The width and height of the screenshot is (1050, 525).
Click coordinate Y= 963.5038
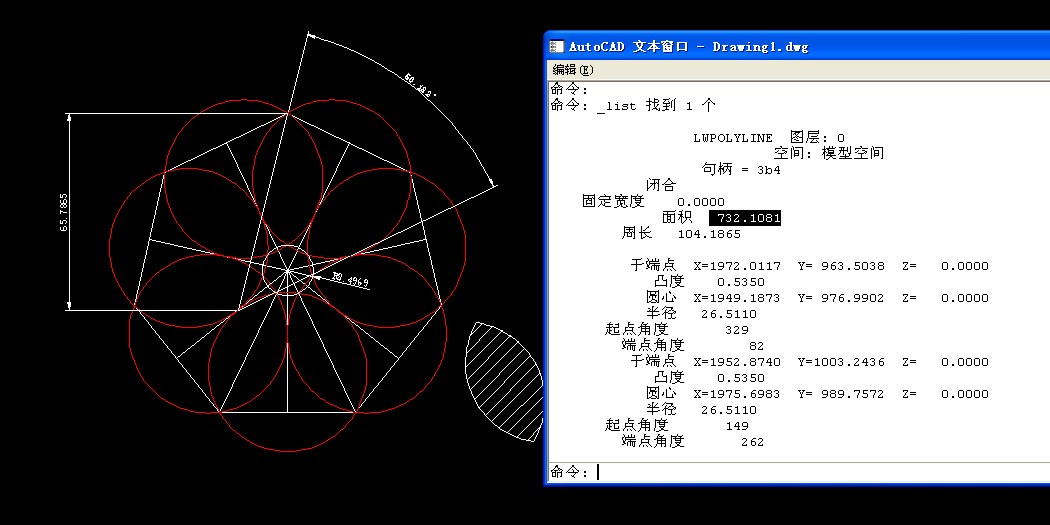[x=841, y=267]
